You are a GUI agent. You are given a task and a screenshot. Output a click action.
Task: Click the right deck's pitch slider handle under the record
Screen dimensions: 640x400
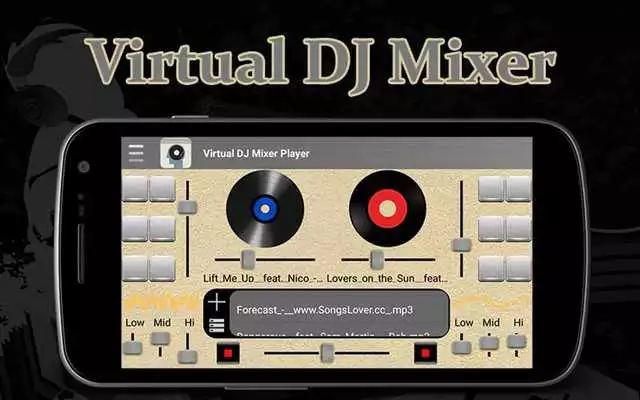tap(377, 259)
